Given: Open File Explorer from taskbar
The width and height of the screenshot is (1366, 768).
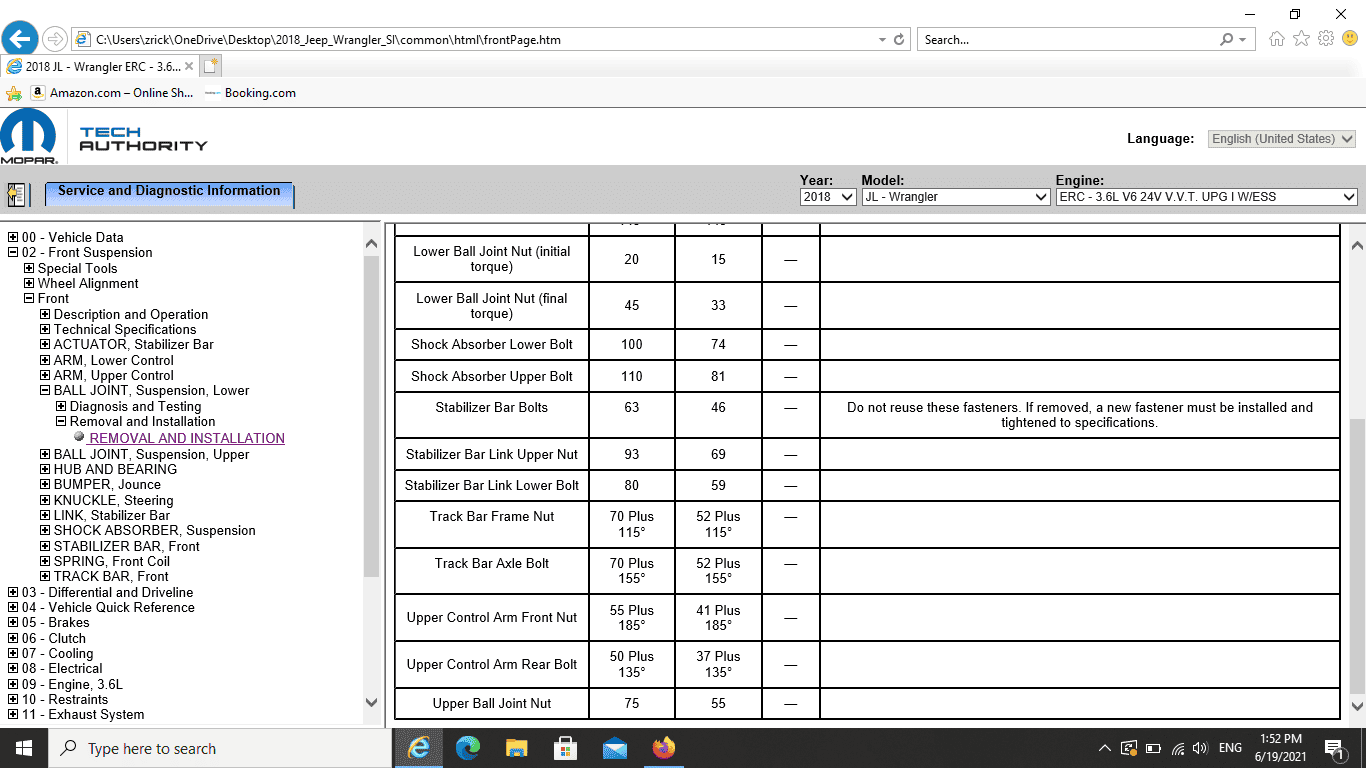Looking at the screenshot, I should (x=516, y=748).
